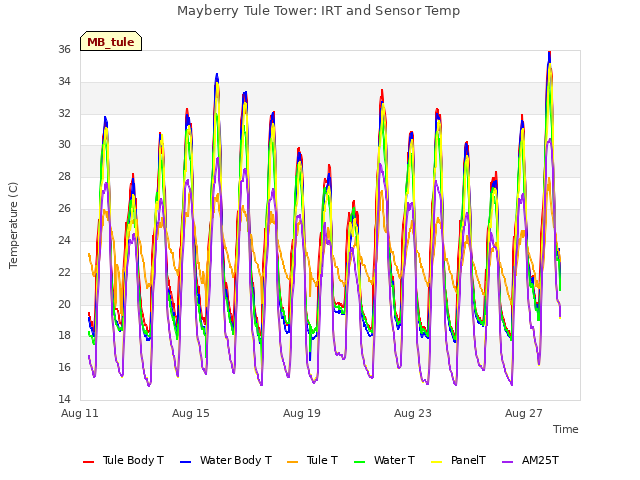
Task: Click the 16 y-axis tick label
Action: [64, 367]
